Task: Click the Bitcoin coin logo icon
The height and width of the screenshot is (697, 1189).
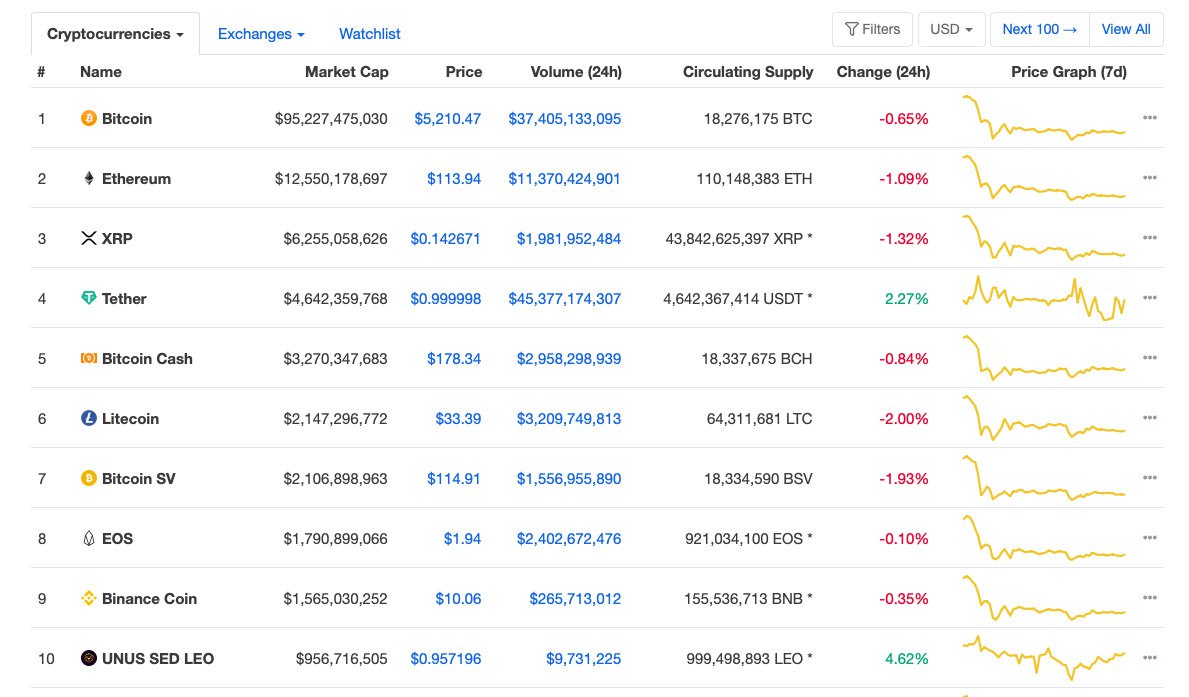Action: point(89,119)
